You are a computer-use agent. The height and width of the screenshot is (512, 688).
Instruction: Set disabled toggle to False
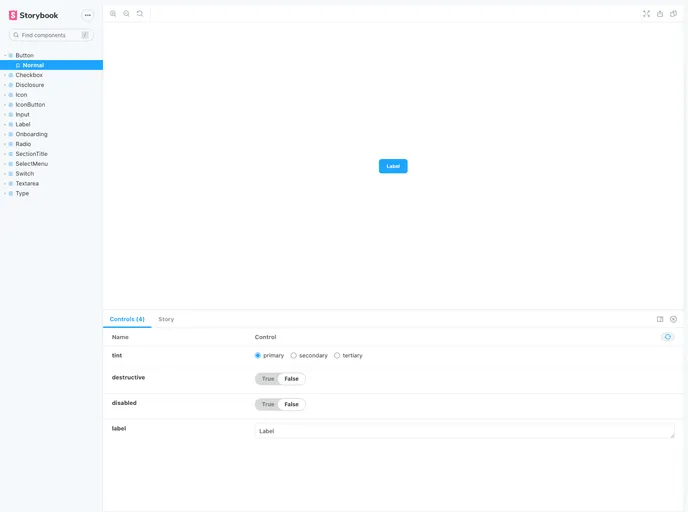pyautogui.click(x=291, y=404)
